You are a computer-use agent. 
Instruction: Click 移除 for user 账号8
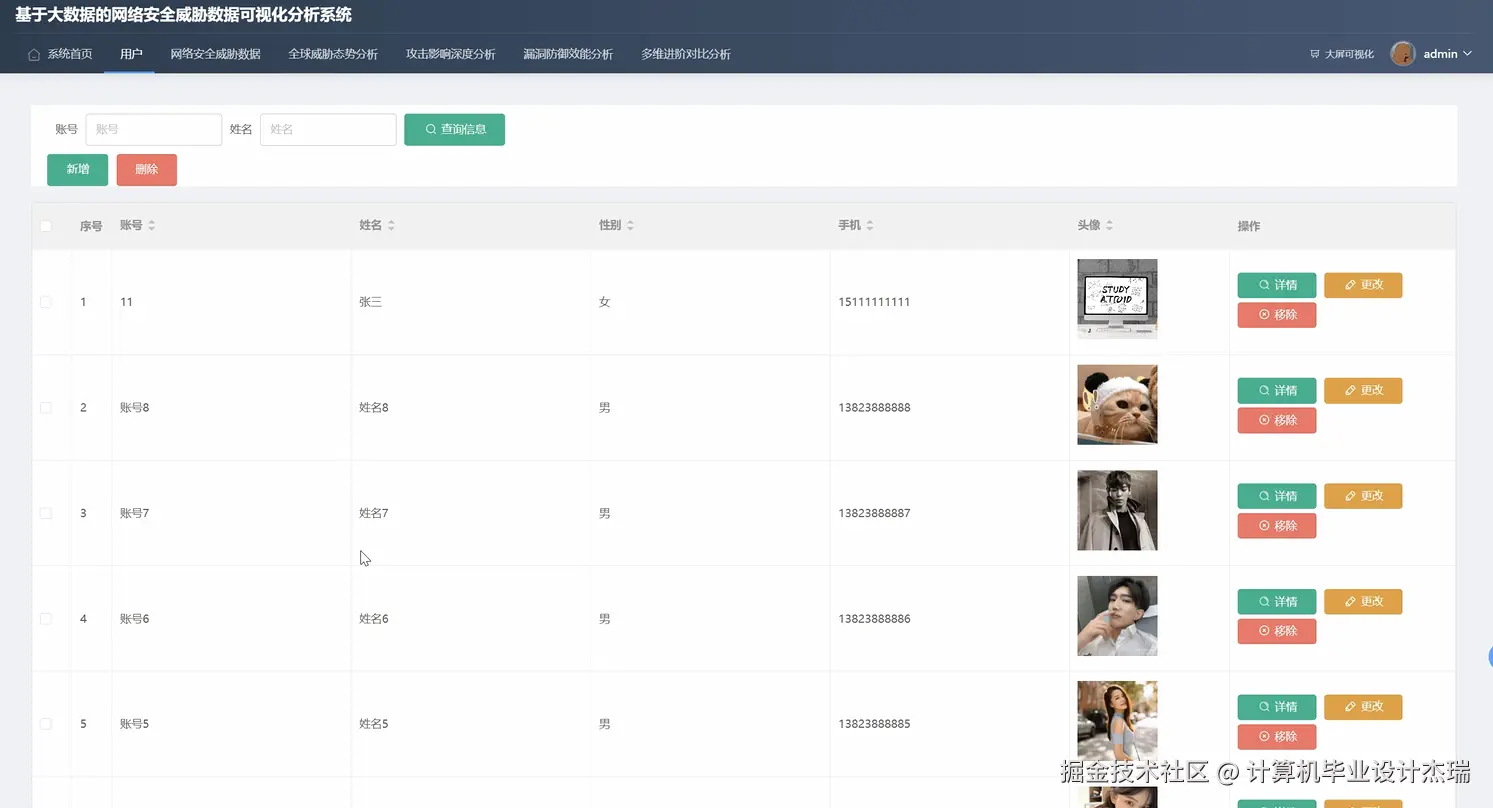1277,421
